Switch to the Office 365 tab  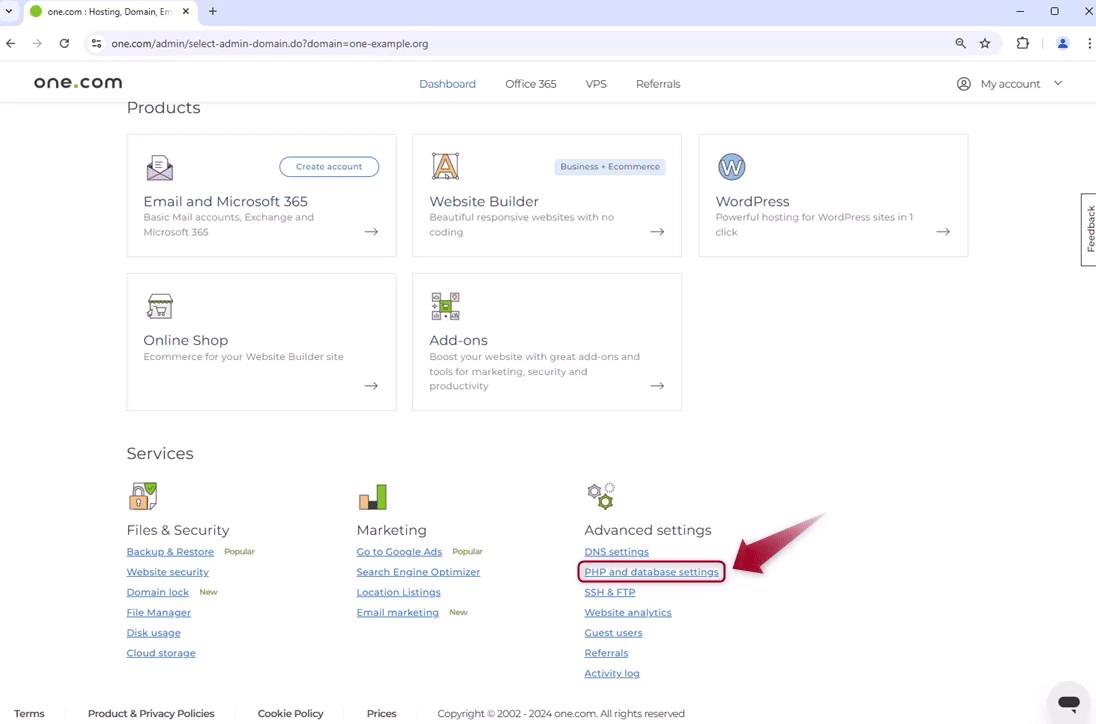[x=530, y=84]
